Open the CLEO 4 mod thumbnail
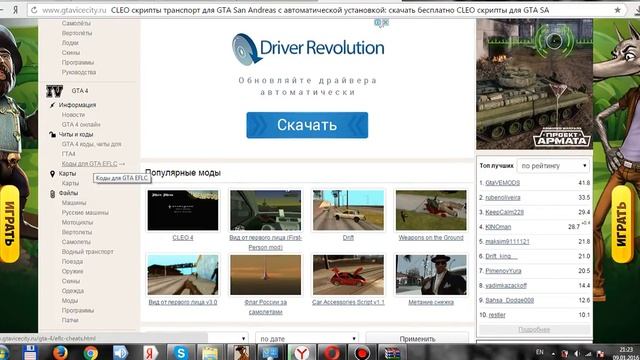 coord(183,210)
